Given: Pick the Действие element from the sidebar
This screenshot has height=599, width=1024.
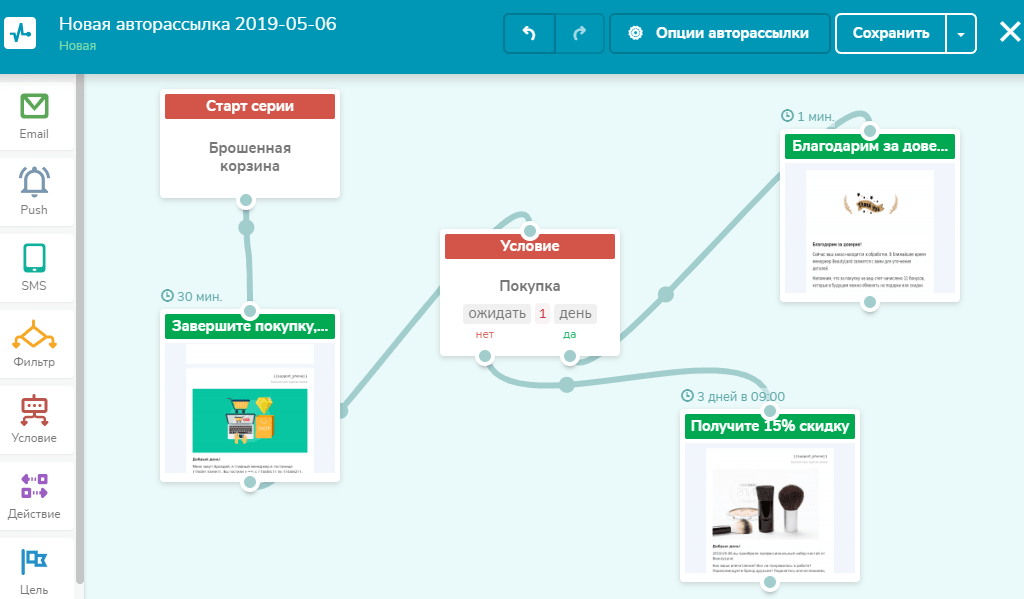Looking at the screenshot, I should [x=36, y=494].
